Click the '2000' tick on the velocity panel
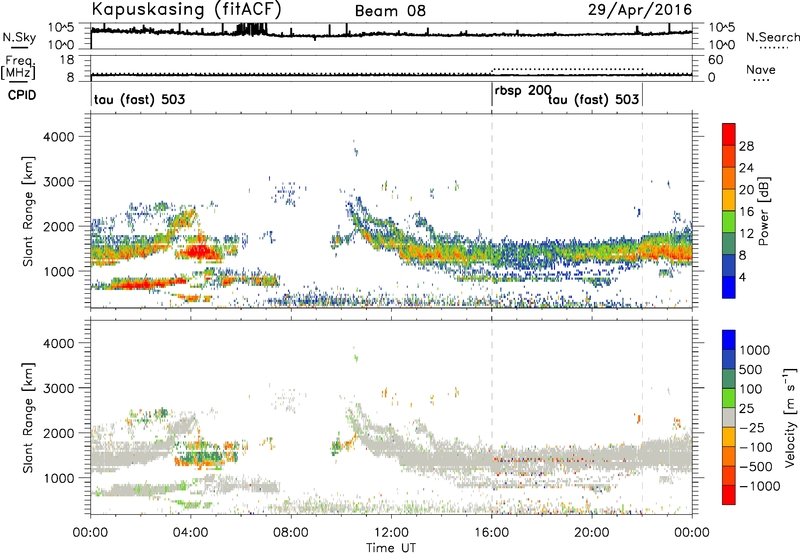This screenshot has height=554, width=800. click(x=59, y=433)
